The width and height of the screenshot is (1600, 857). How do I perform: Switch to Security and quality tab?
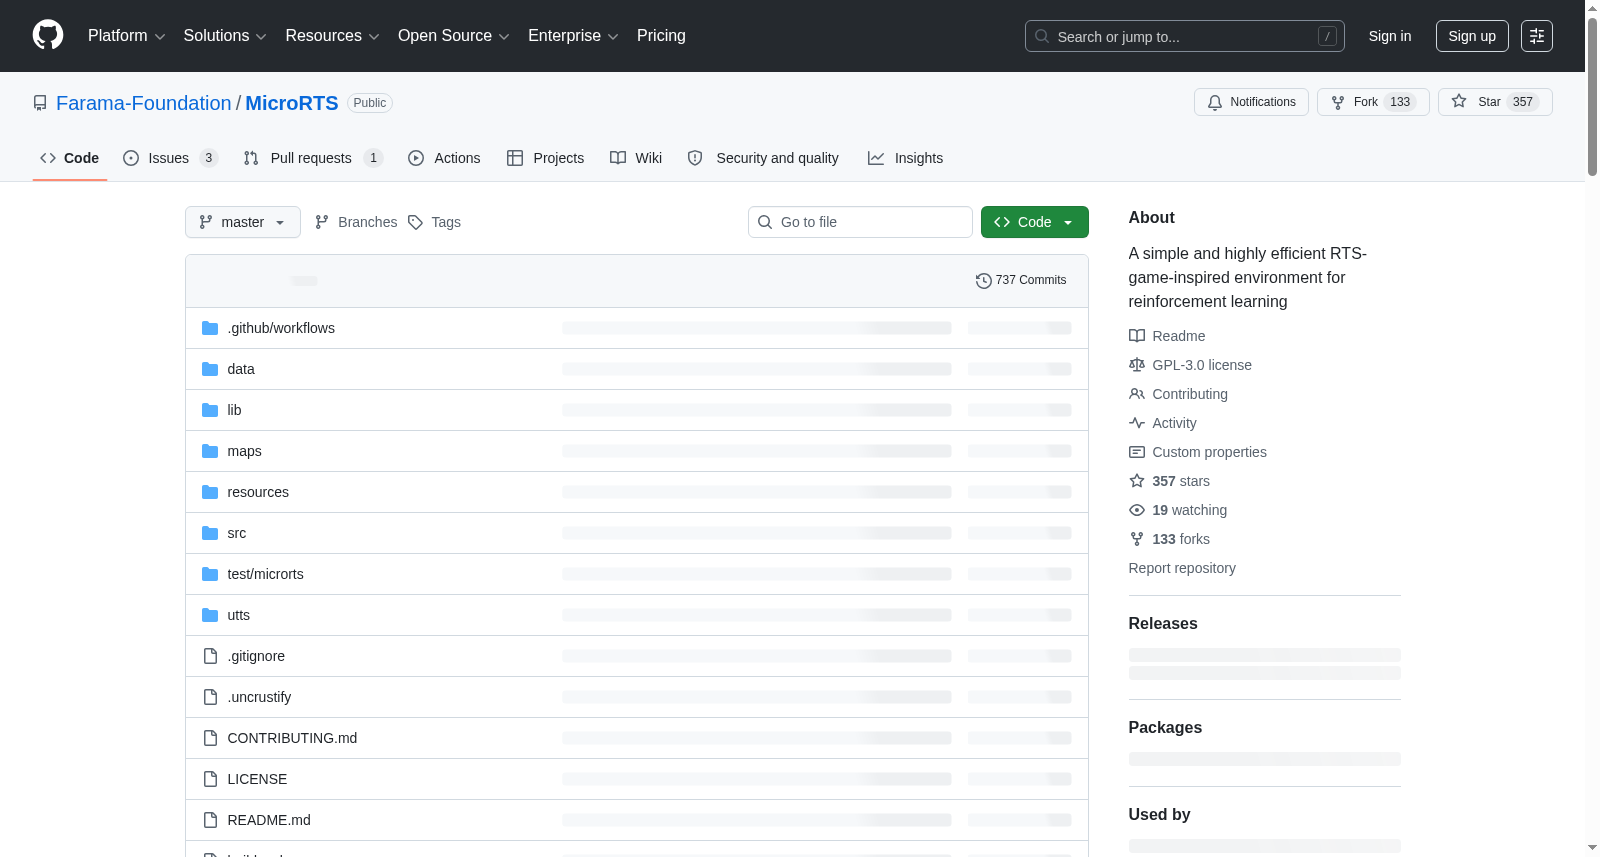[x=763, y=158]
